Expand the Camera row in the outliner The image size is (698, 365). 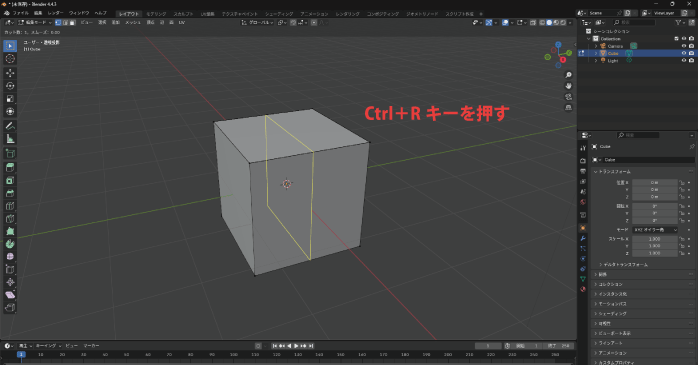pyautogui.click(x=596, y=46)
